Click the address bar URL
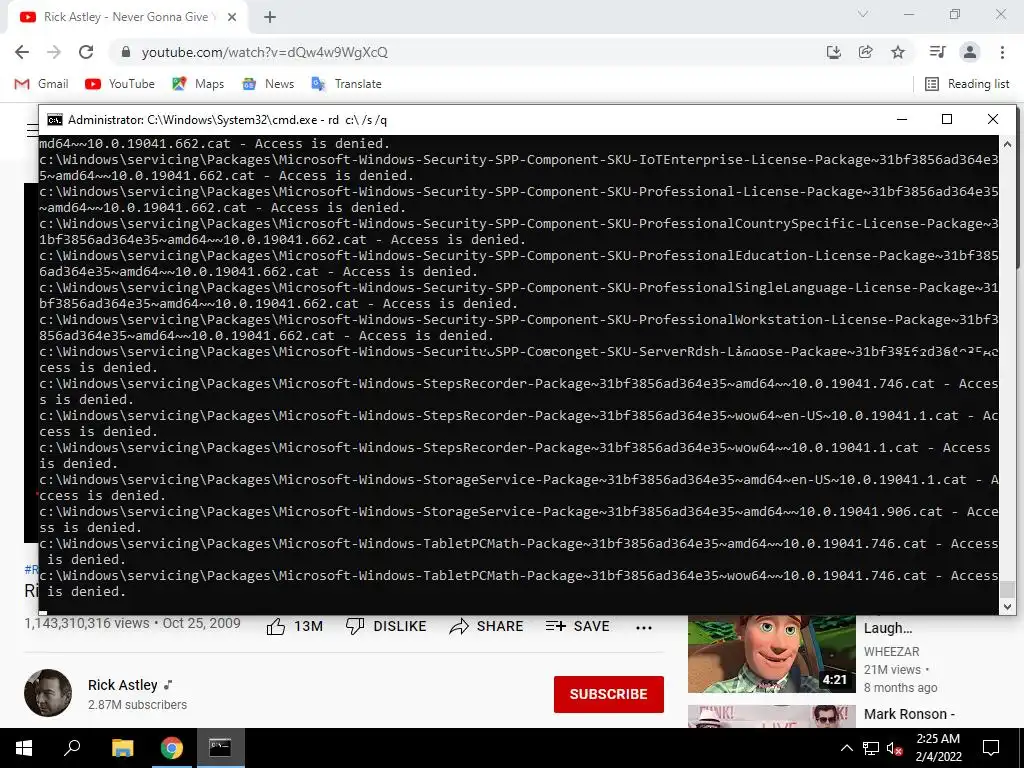1024x768 pixels. [x=264, y=52]
